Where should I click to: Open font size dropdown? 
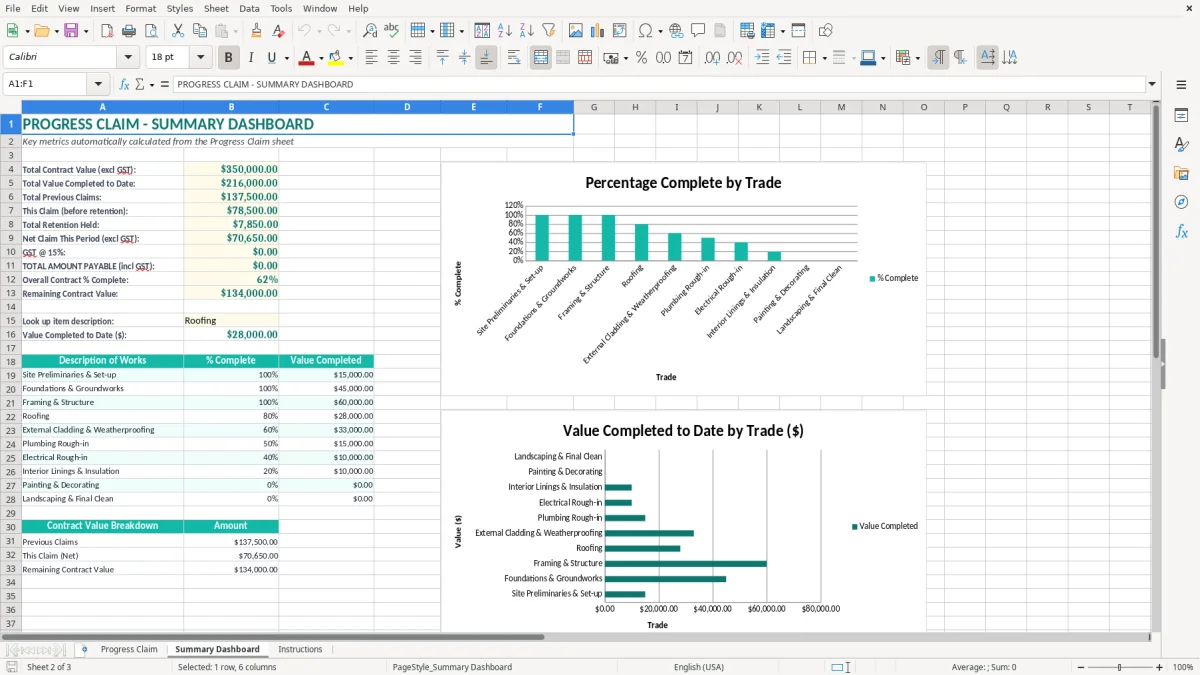click(200, 58)
